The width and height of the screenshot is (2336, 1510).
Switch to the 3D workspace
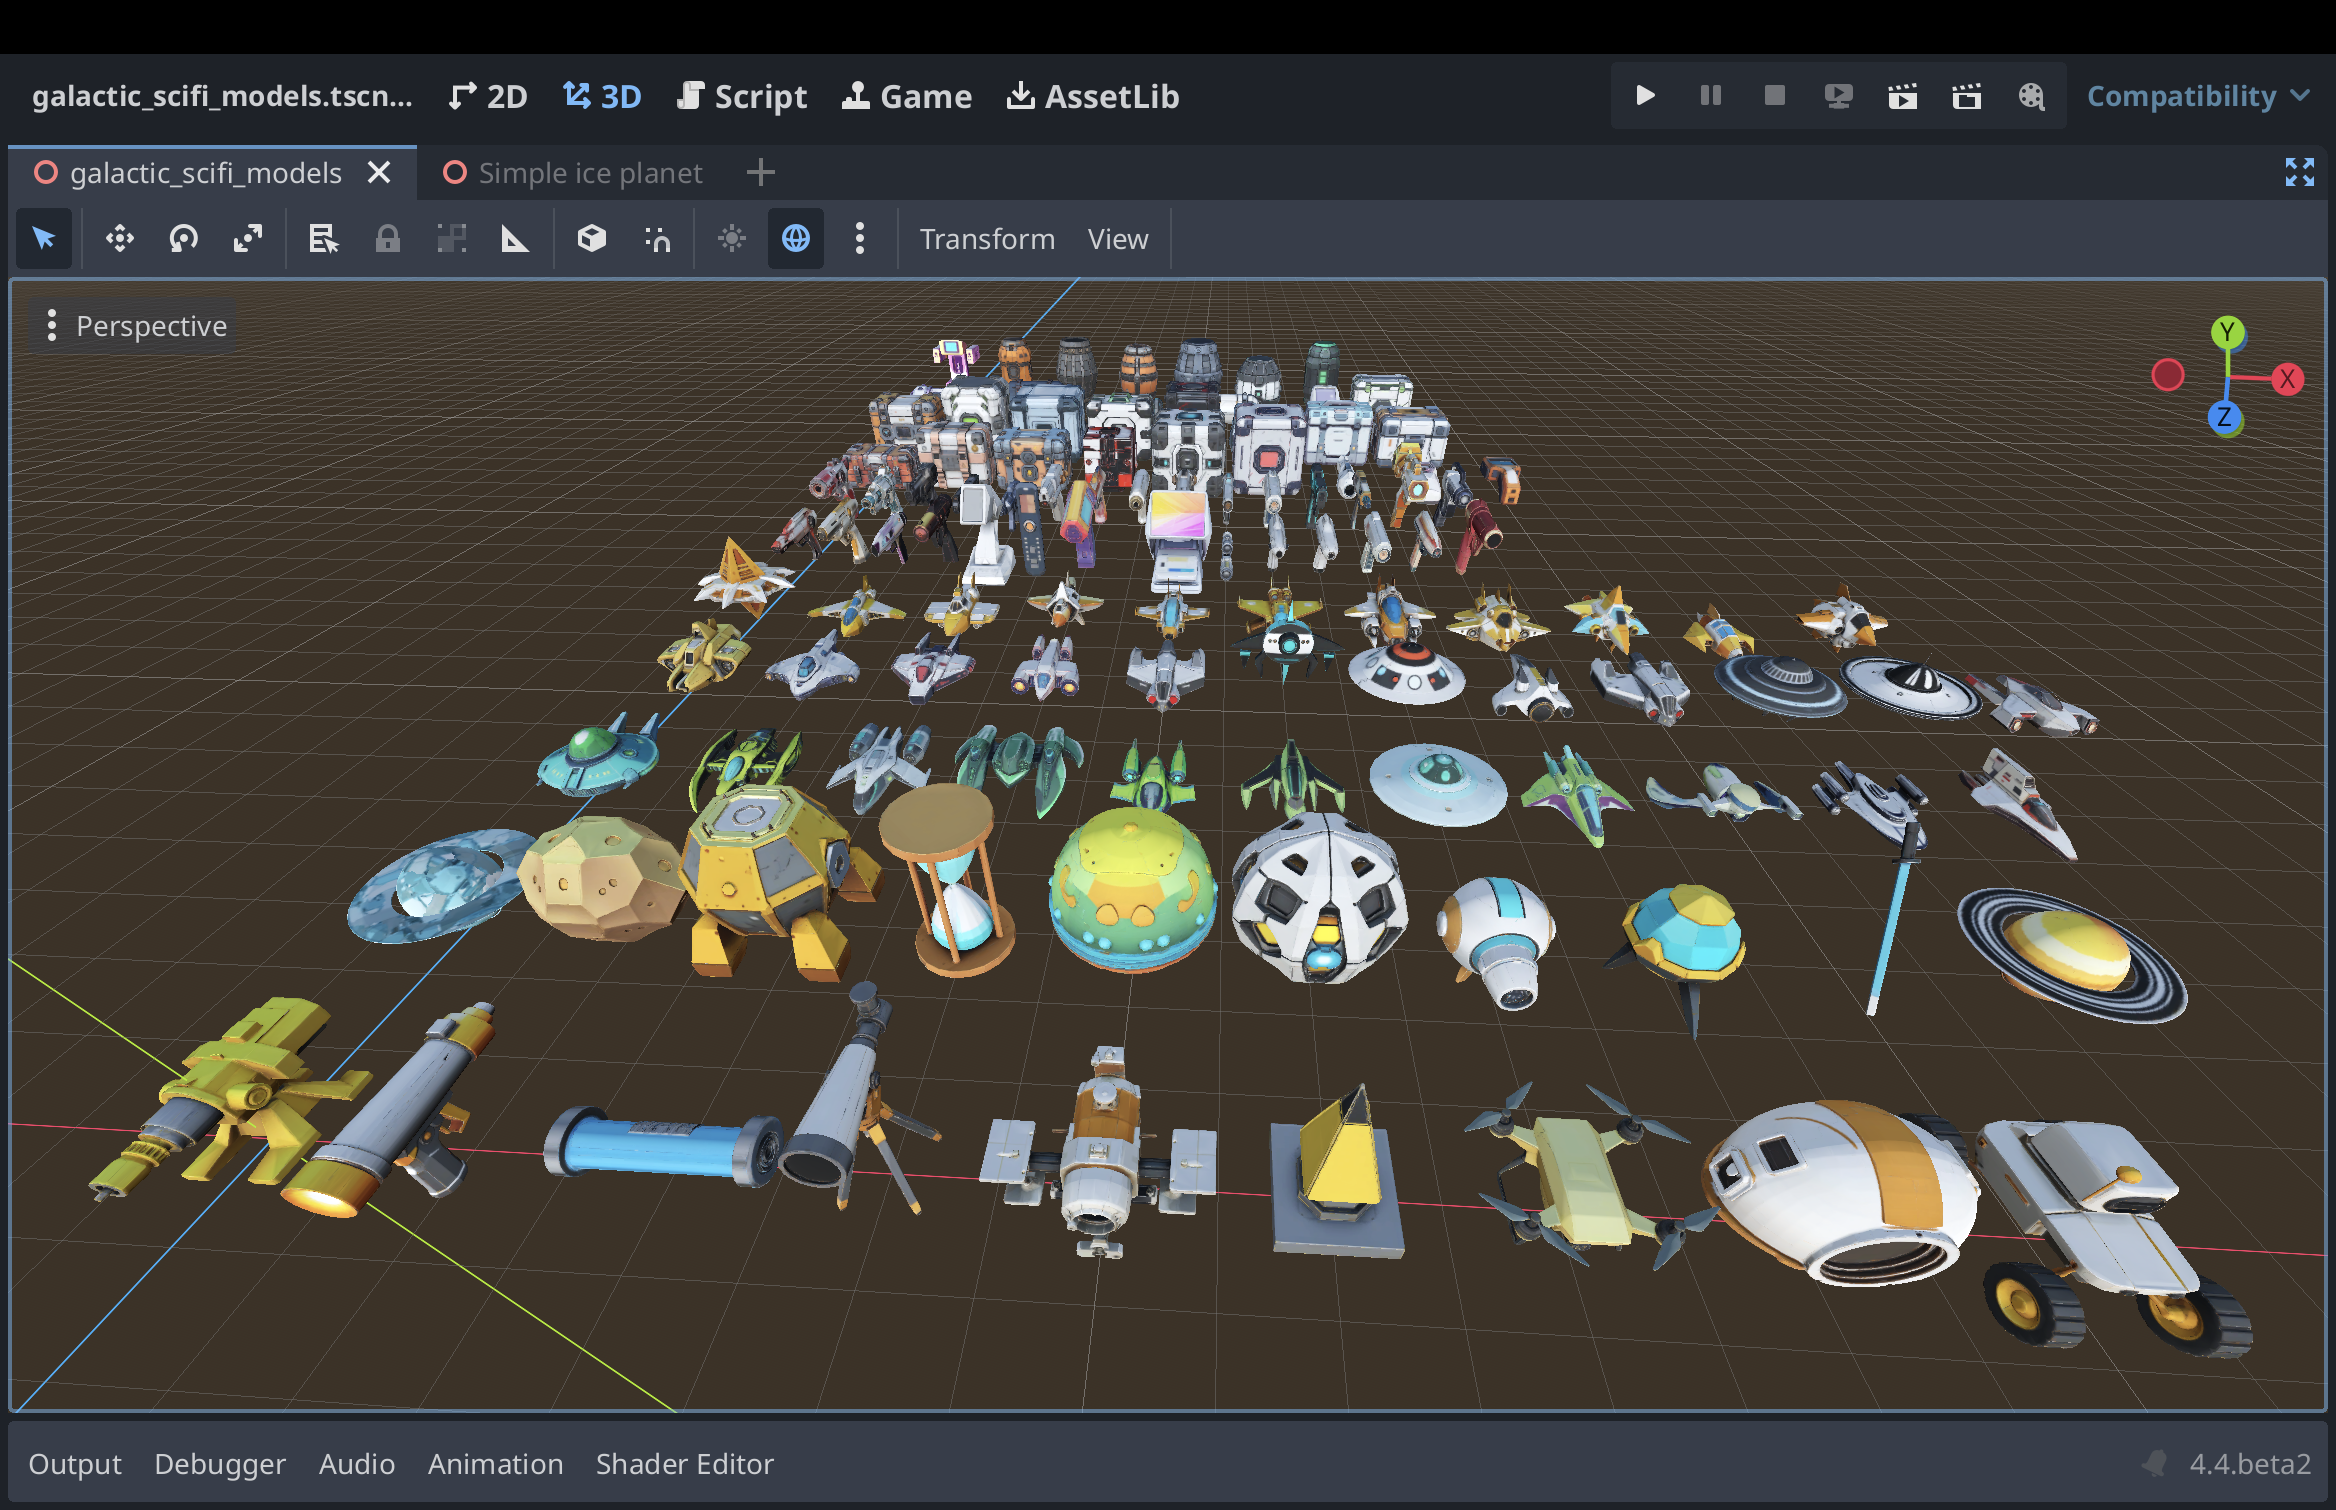[x=602, y=96]
